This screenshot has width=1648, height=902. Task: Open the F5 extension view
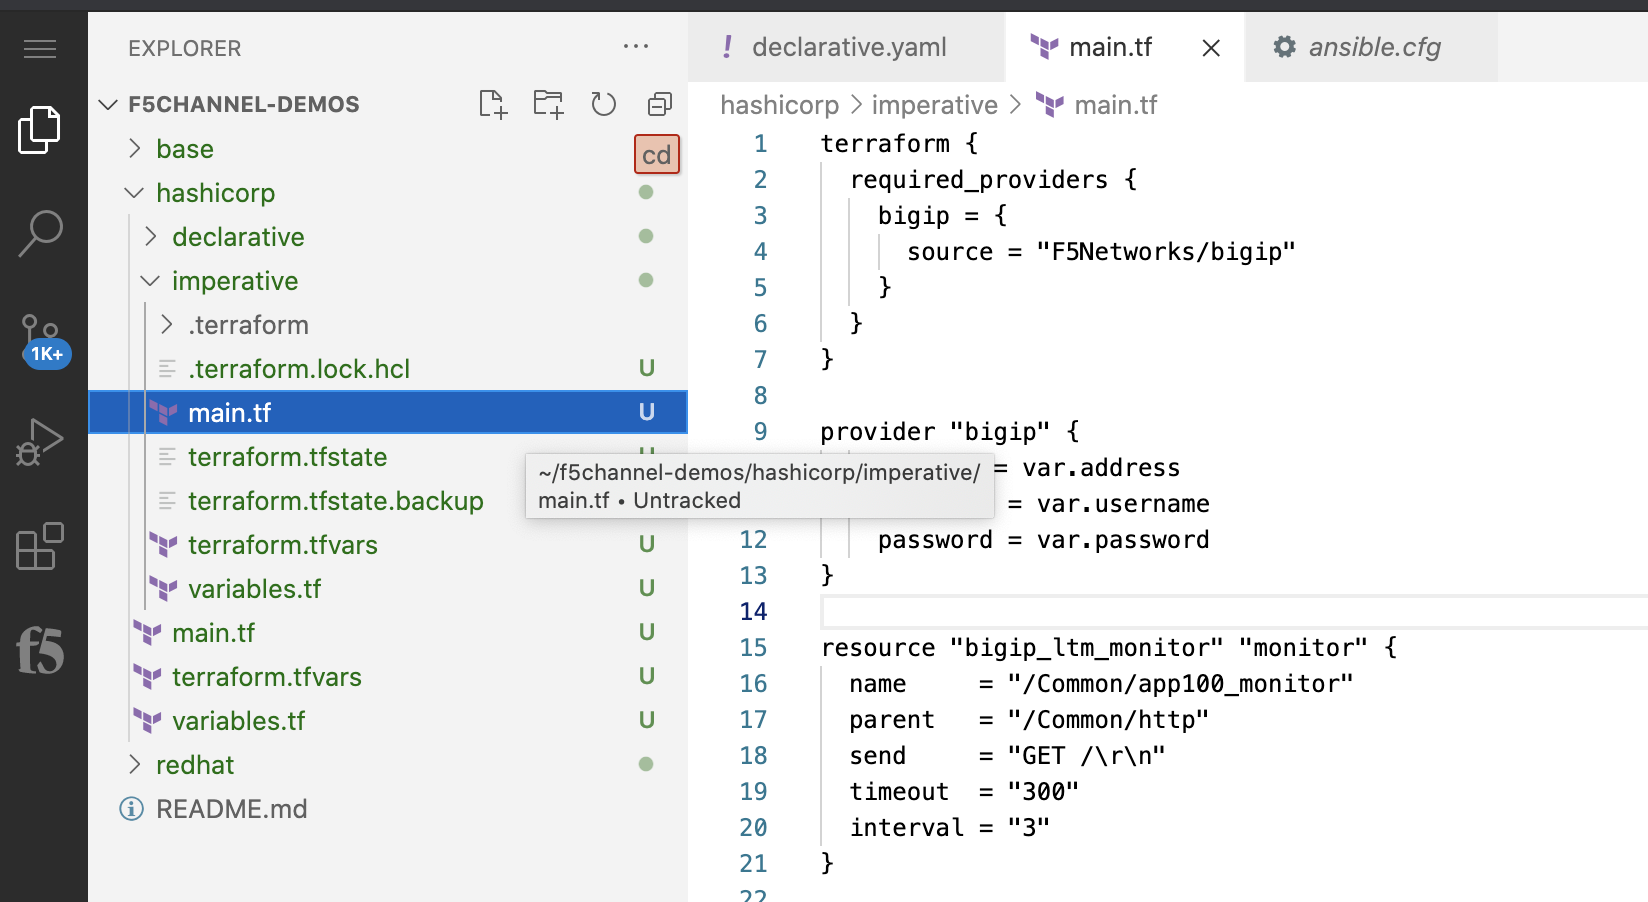point(40,651)
